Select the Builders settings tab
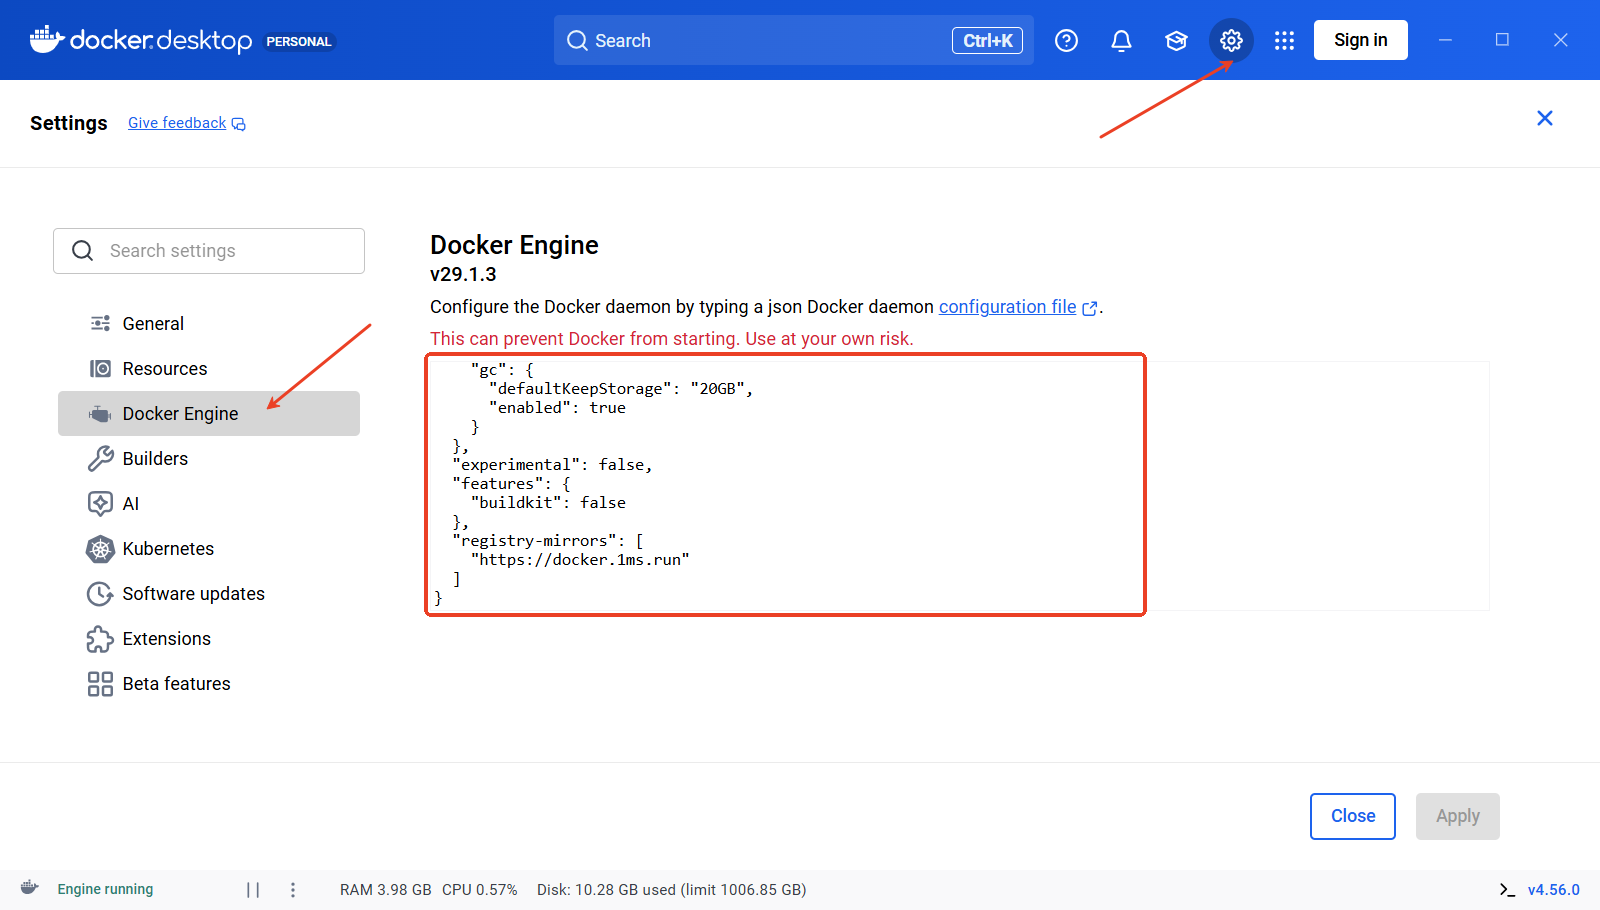Viewport: 1600px width, 910px height. [x=209, y=458]
